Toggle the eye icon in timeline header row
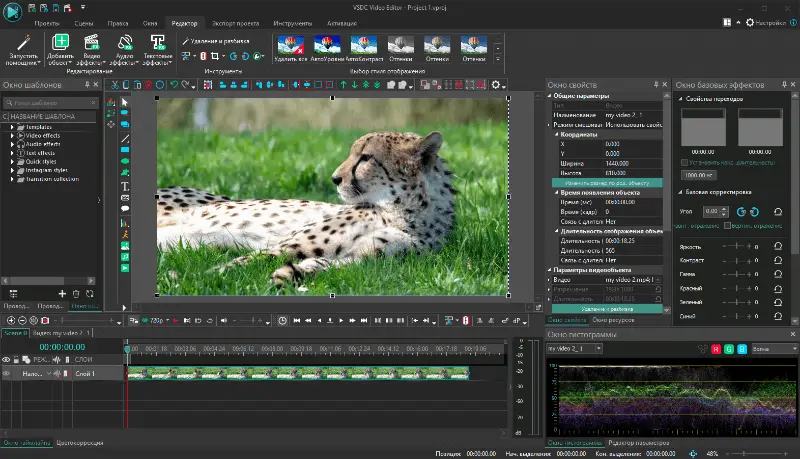800x459 pixels. click(x=6, y=360)
